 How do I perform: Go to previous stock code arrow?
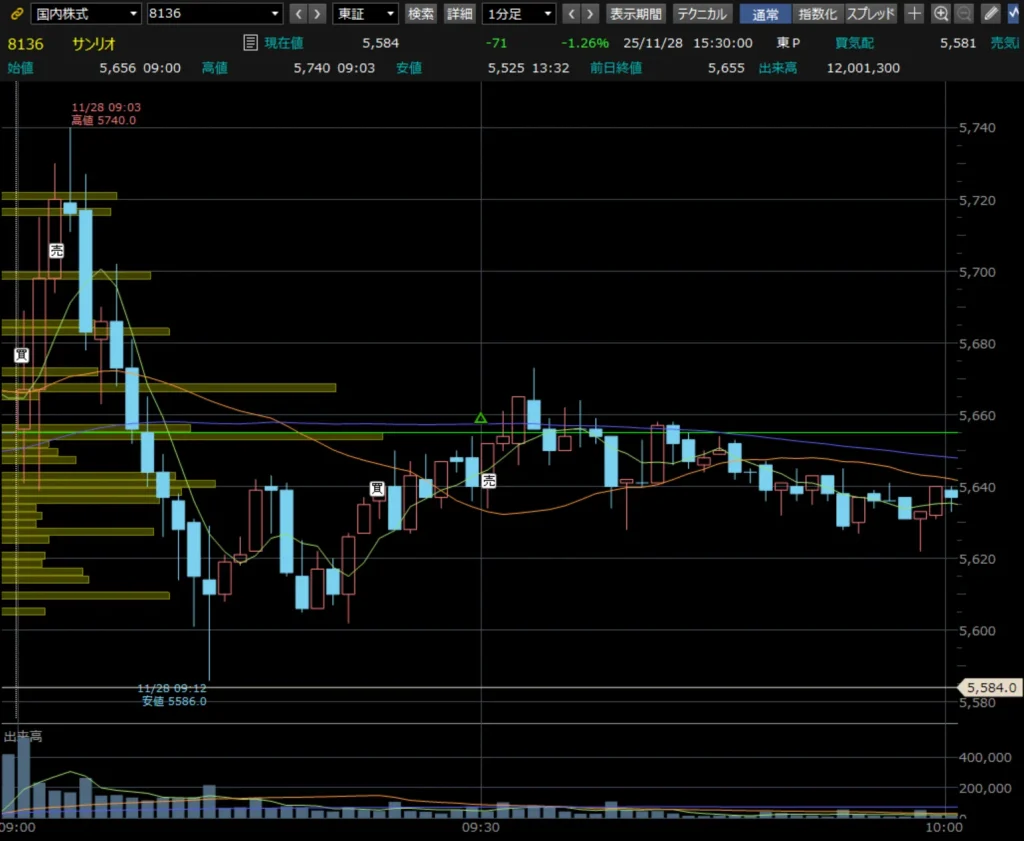click(x=298, y=14)
